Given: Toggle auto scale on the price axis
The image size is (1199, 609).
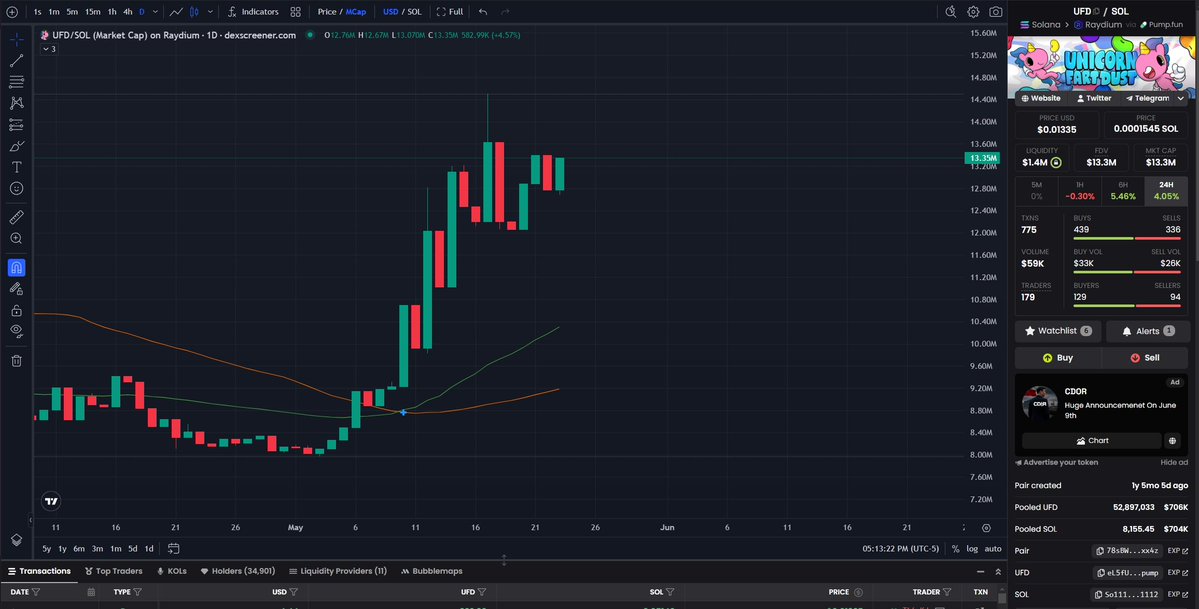Looking at the screenshot, I should (x=993, y=549).
